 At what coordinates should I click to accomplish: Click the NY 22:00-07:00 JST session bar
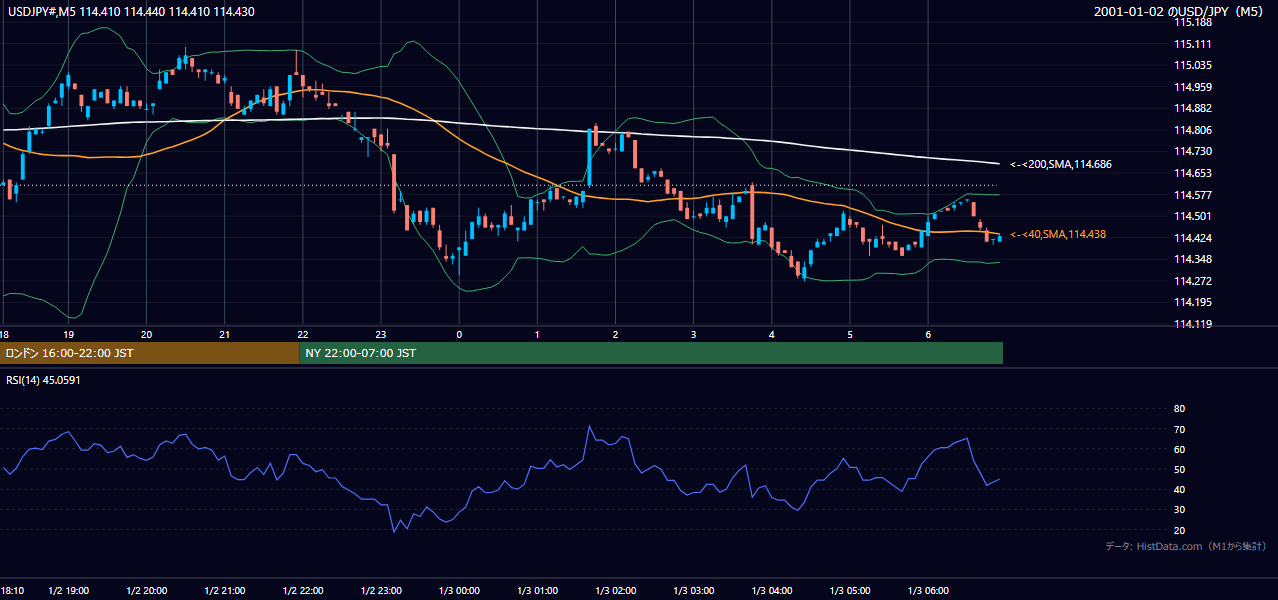[x=651, y=353]
